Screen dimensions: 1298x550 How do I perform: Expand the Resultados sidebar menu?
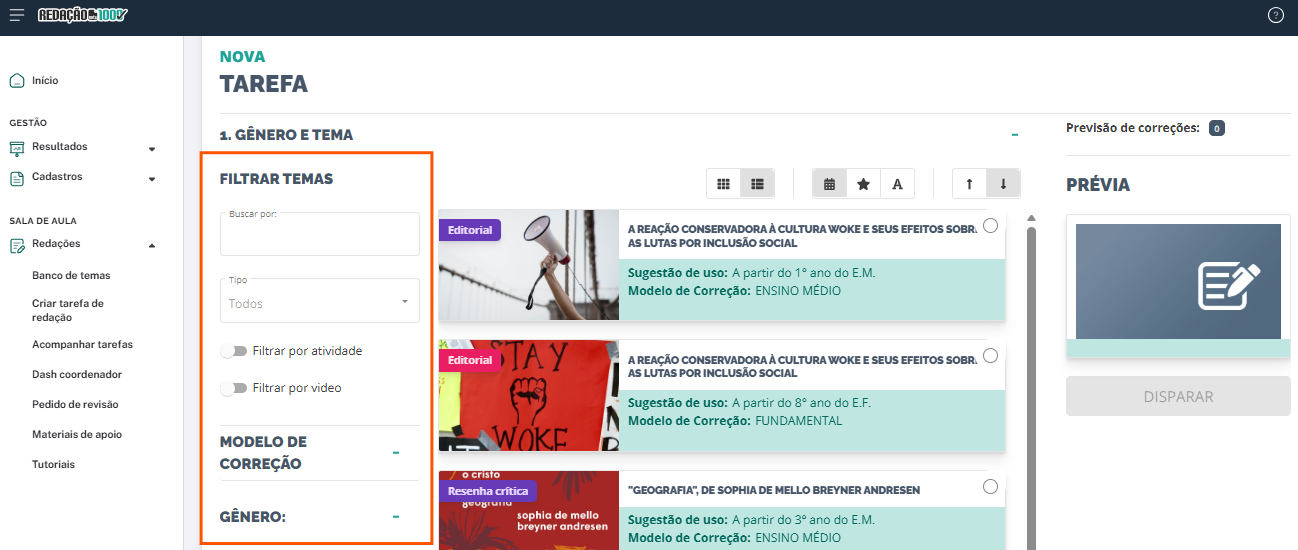[x=152, y=149]
